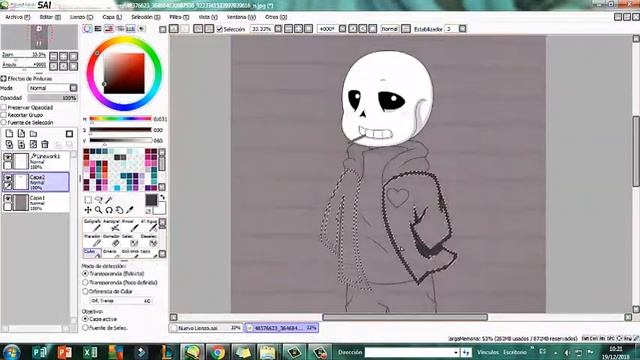Viewport: 640px width, 360px height.
Task: Toggle the Selección checkbox in toolbar
Action: 220,29
